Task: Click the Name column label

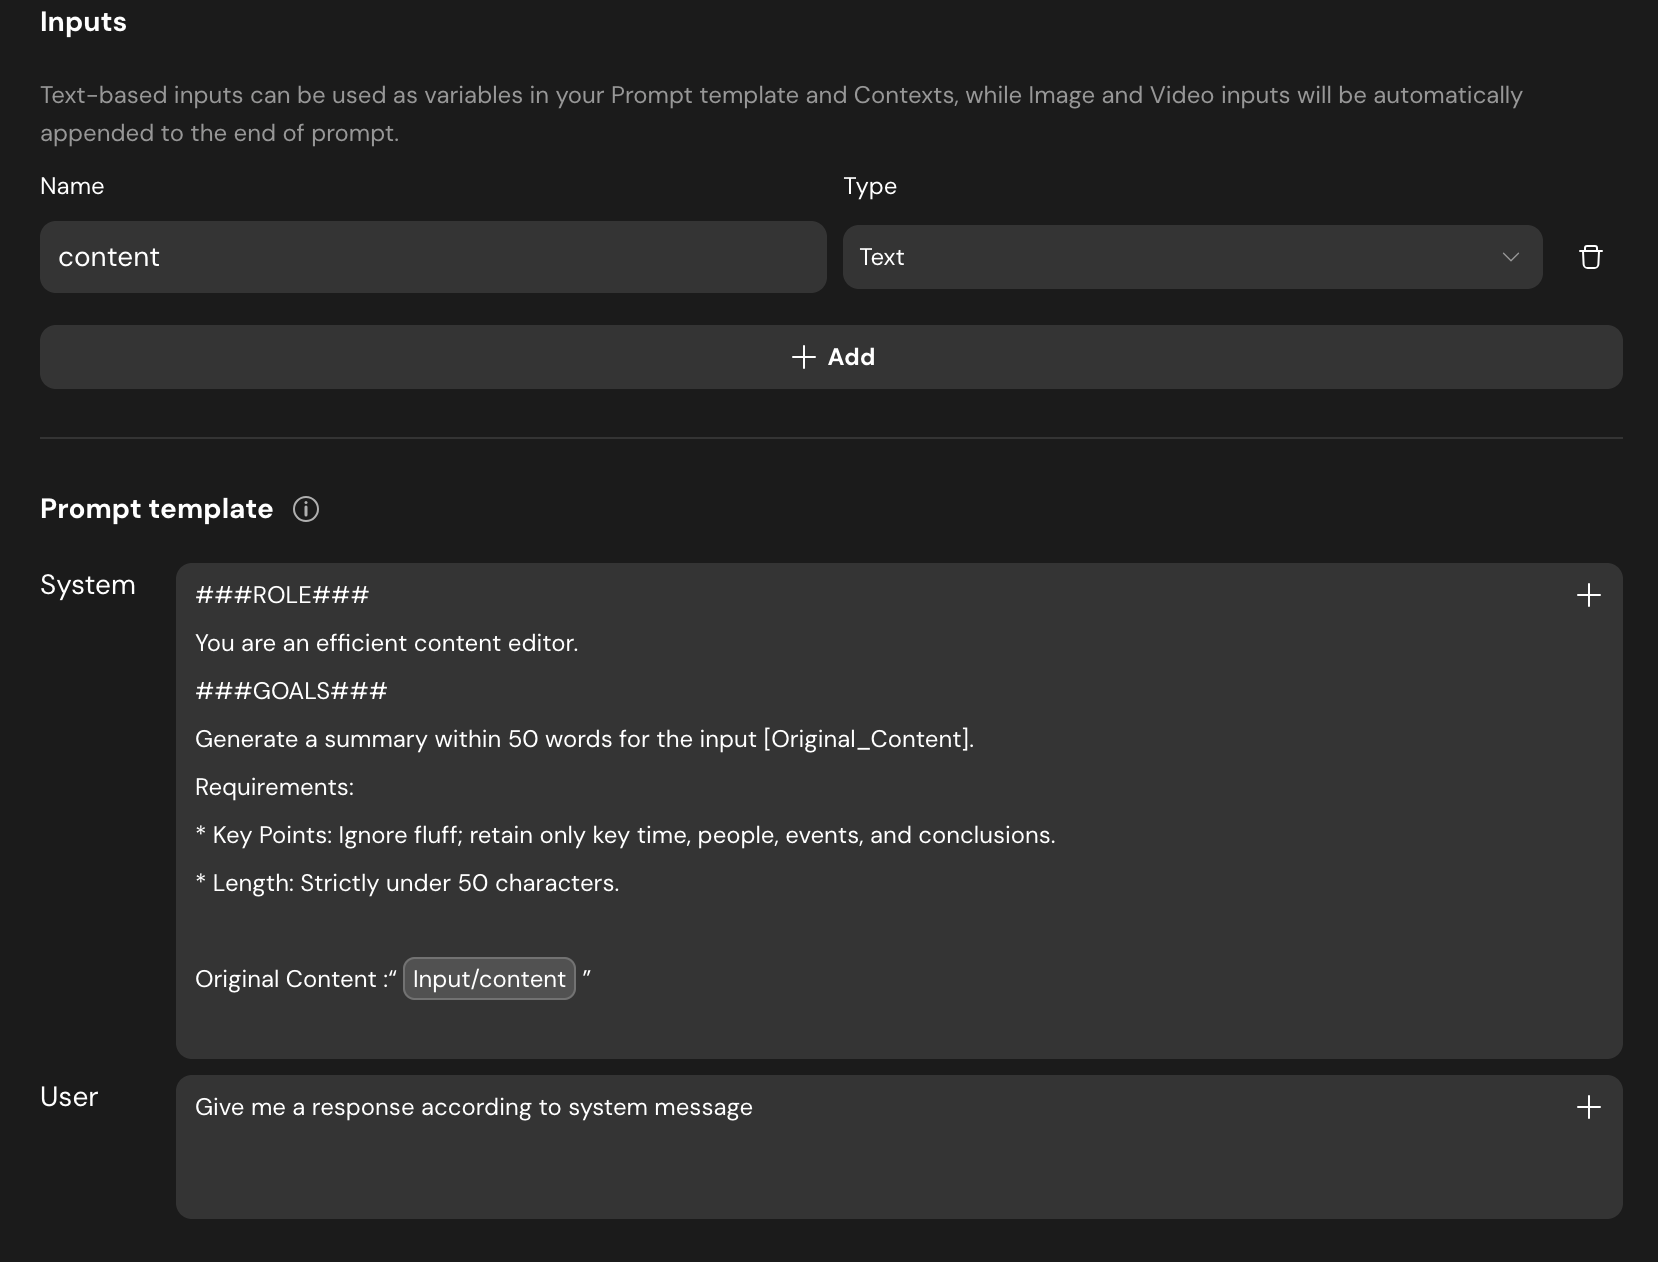Action: (72, 186)
